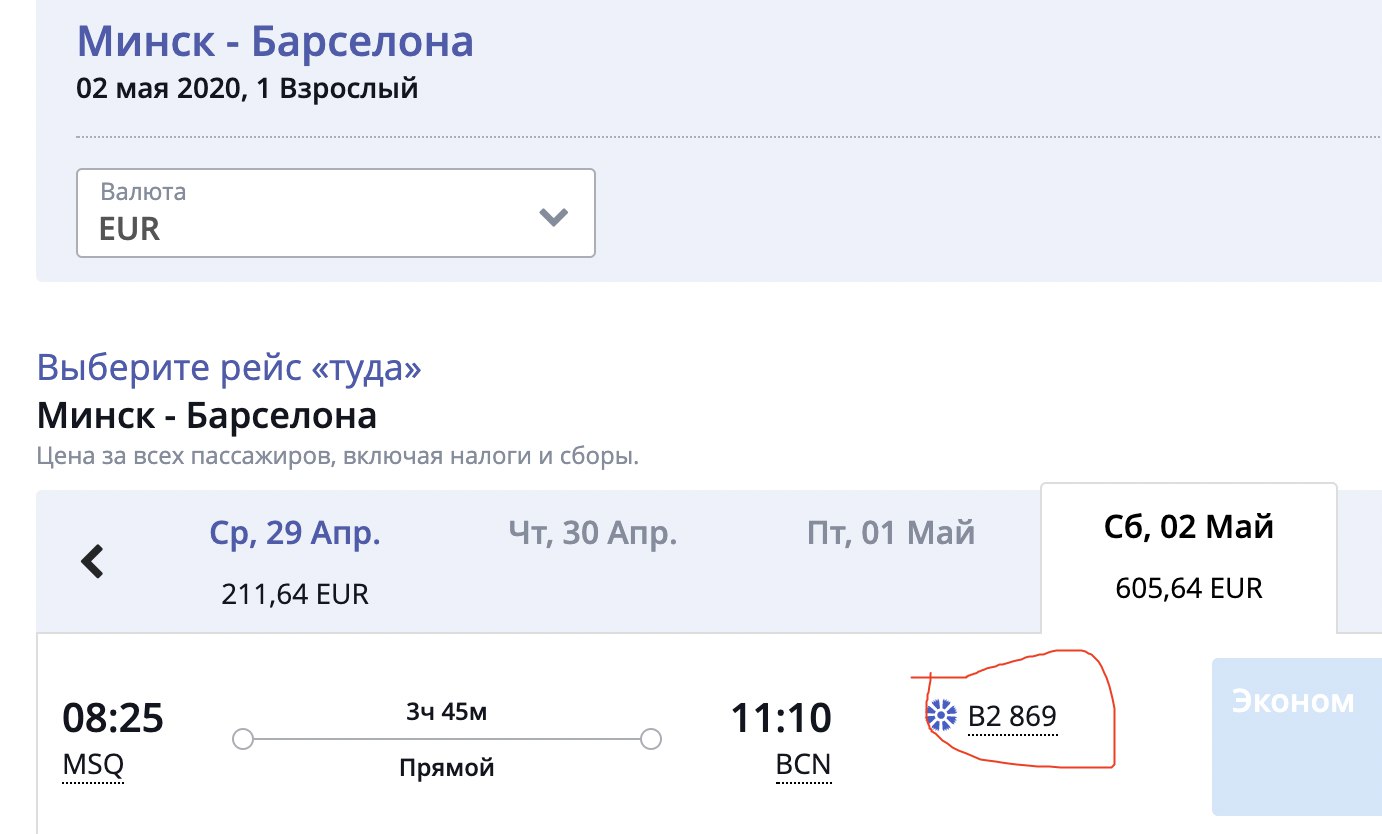Click the departure endpoint circle on the route line
The image size is (1382, 834).
(x=242, y=740)
